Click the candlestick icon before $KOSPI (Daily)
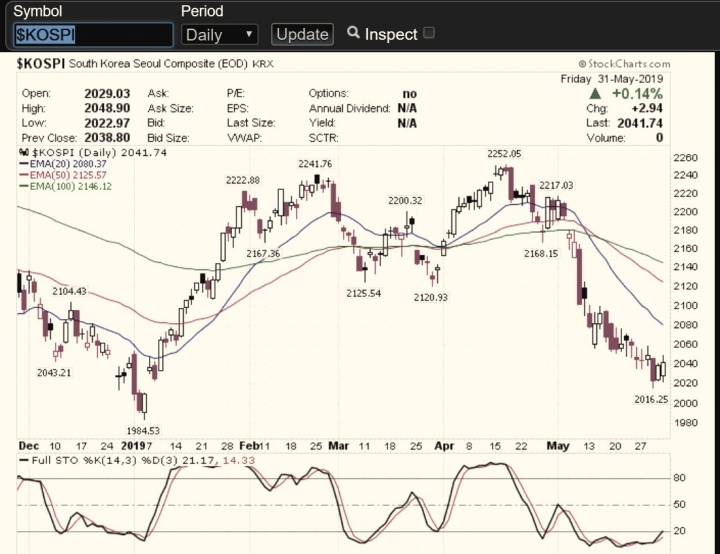The width and height of the screenshot is (720, 554). 23,153
